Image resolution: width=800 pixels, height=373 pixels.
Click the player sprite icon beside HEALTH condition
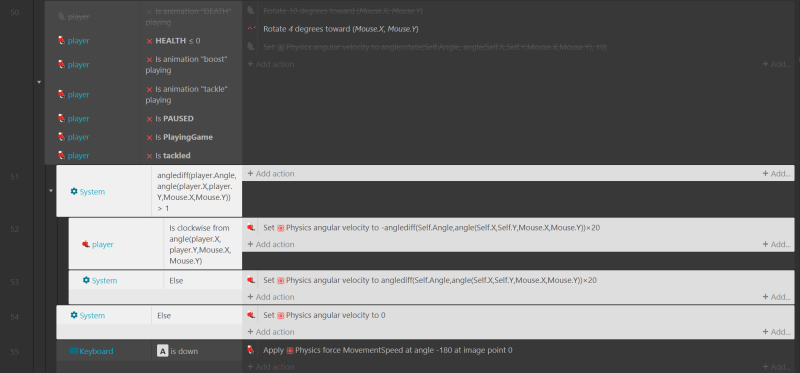[61, 40]
